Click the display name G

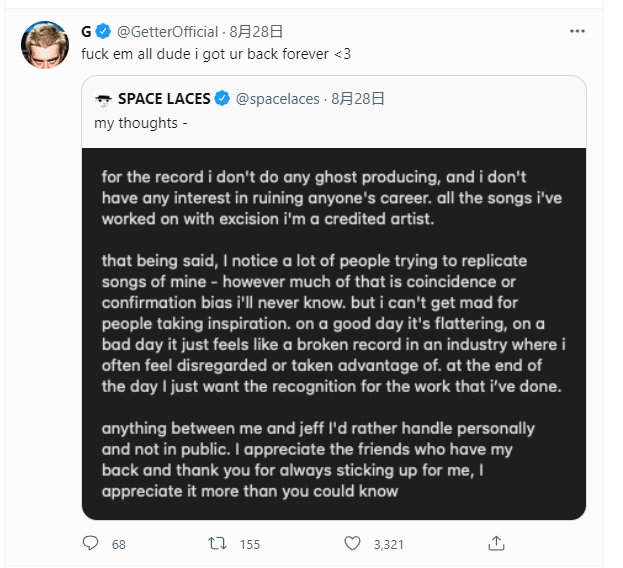[86, 32]
